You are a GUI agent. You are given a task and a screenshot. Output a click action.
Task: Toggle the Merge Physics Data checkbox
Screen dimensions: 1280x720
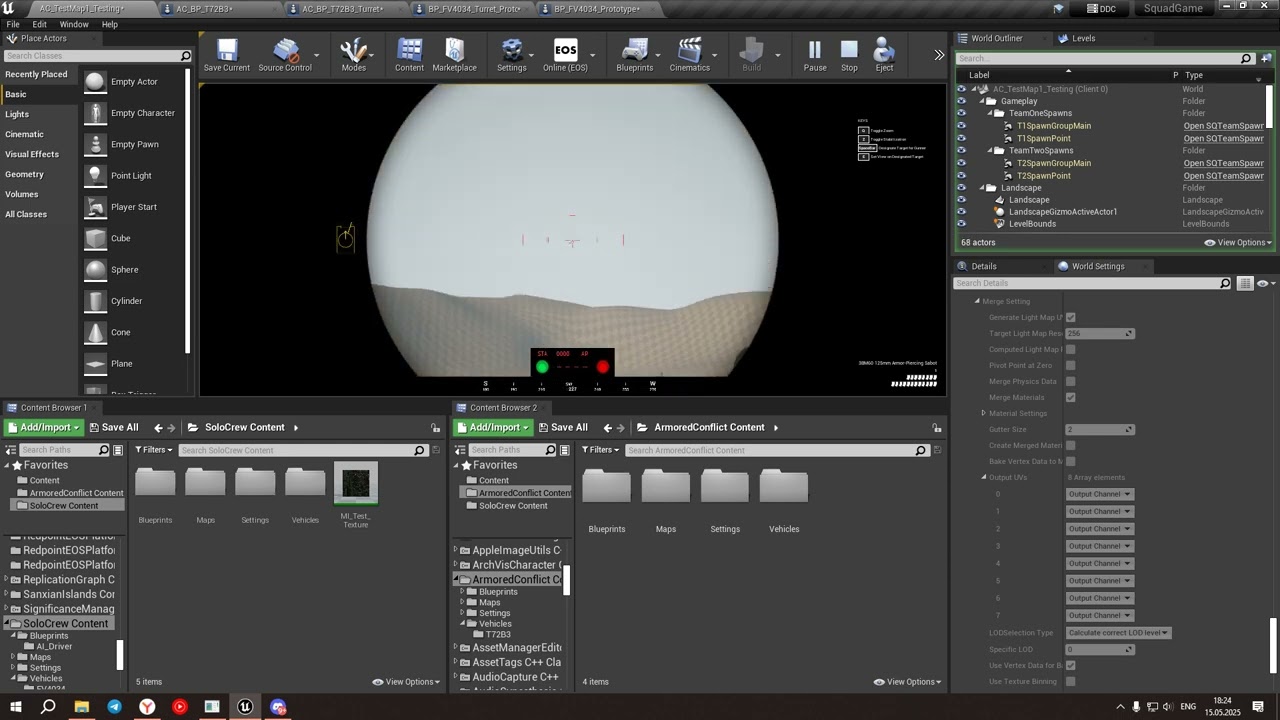coord(1070,381)
